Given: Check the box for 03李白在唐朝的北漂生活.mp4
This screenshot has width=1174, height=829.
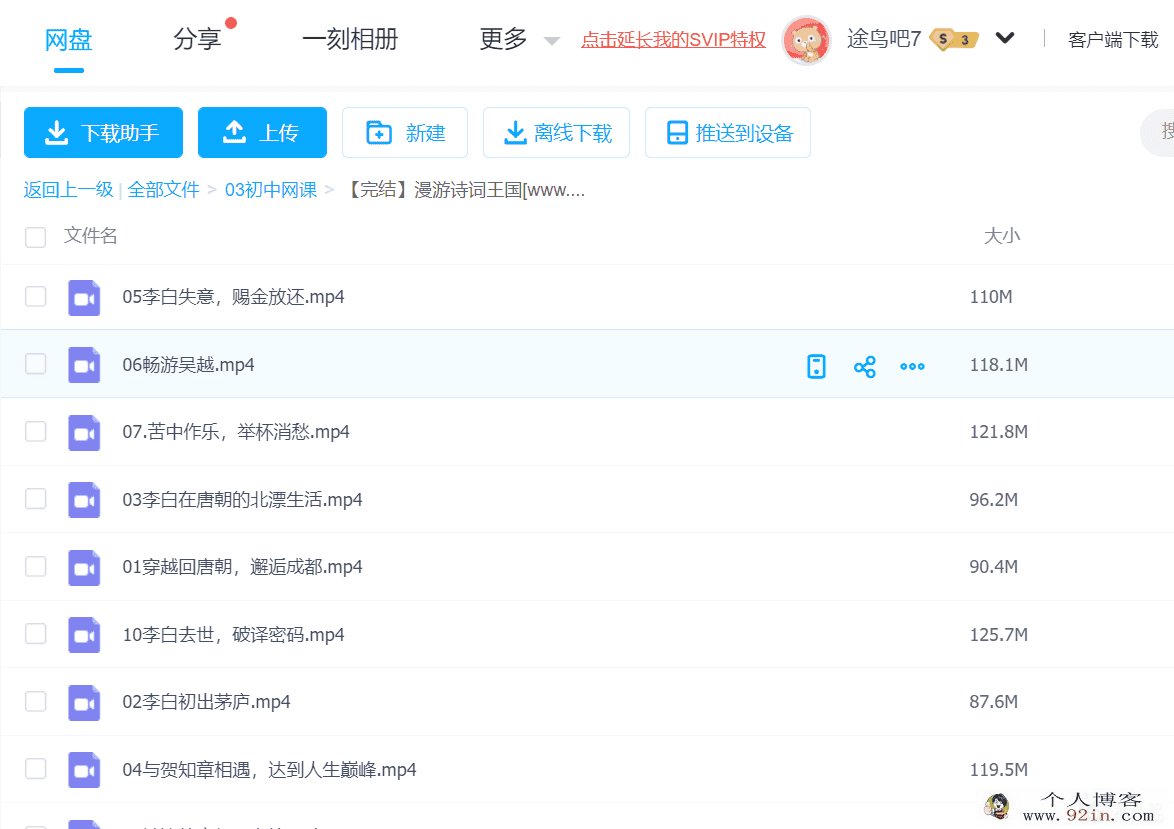Looking at the screenshot, I should pos(35,499).
